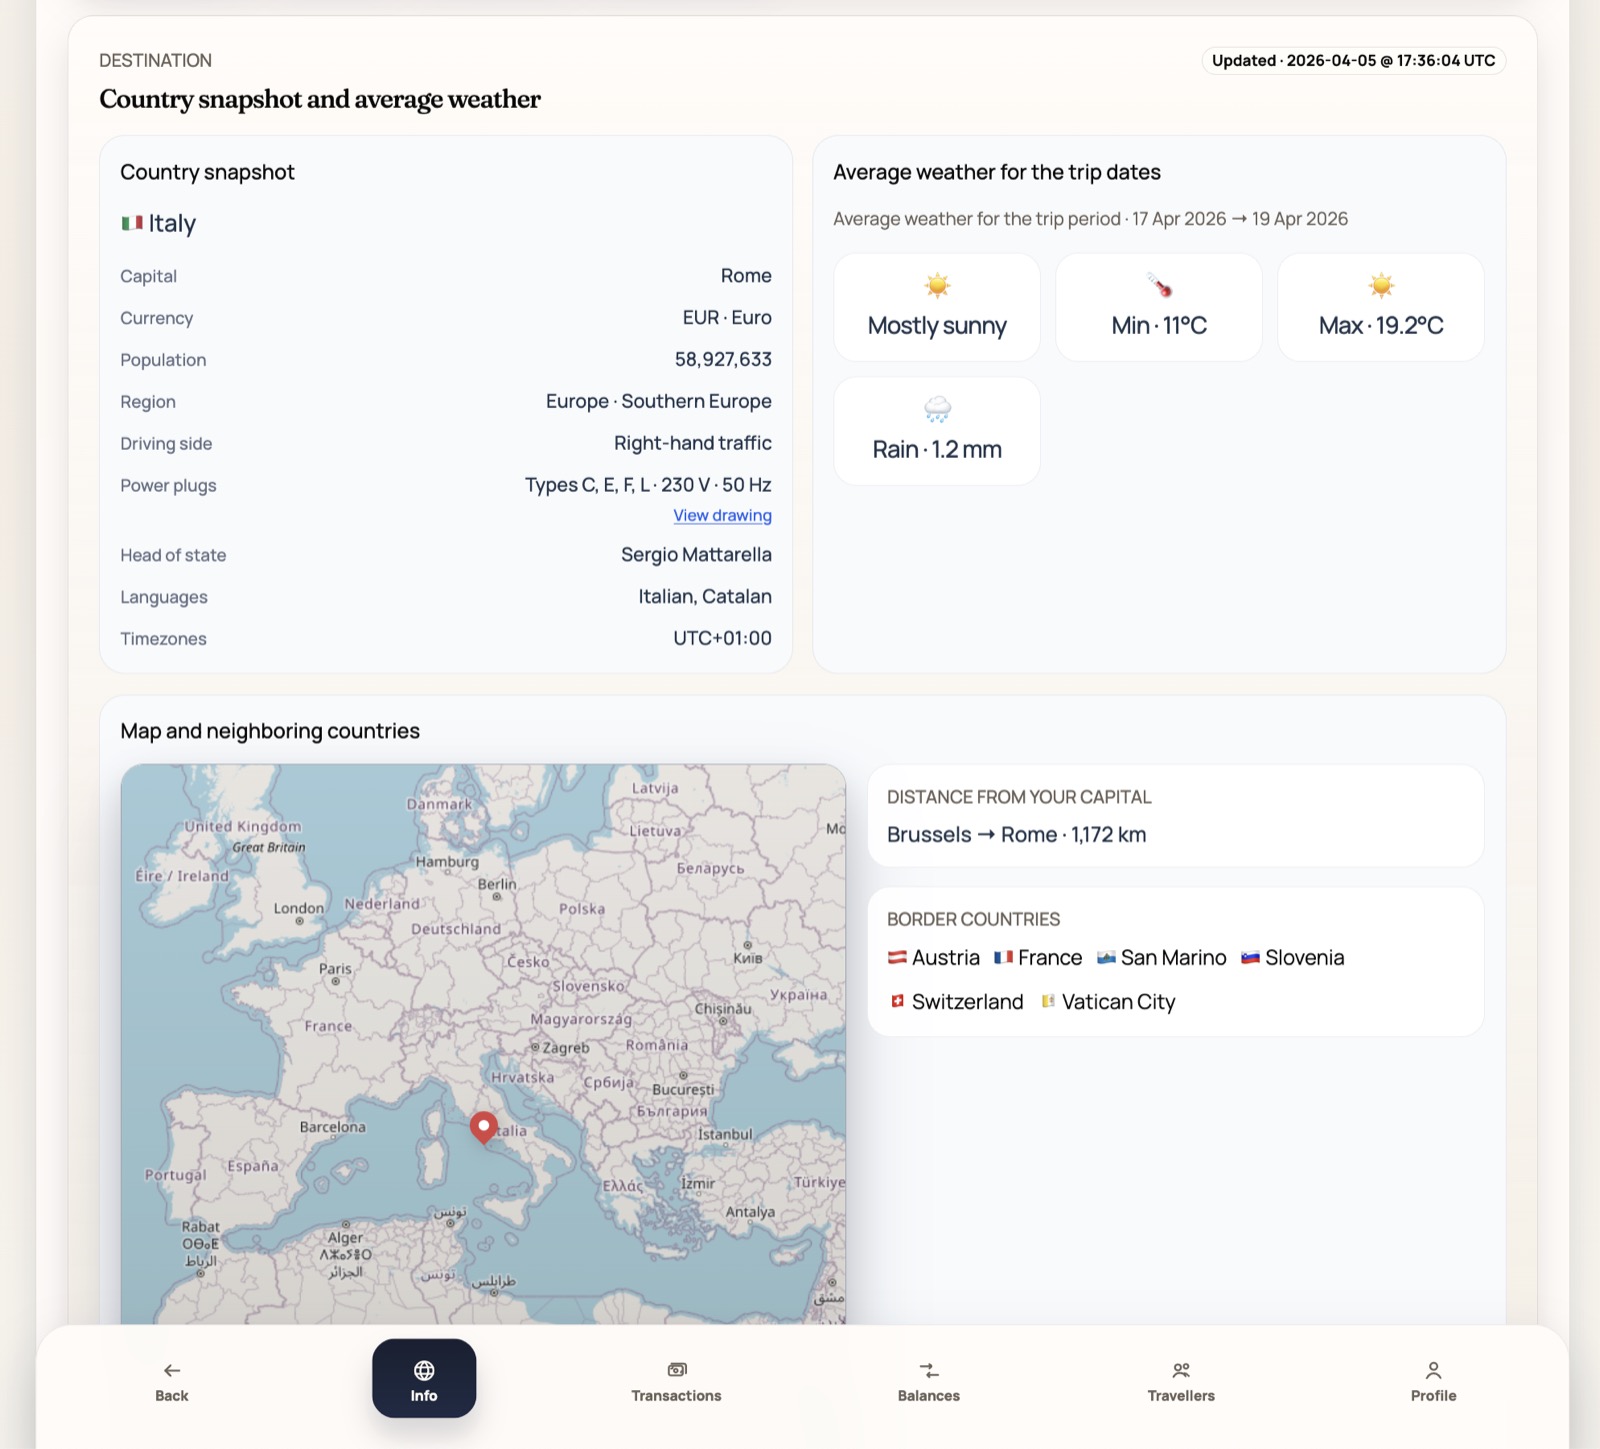Click the thermometer icon on the Min temperature card
Viewport: 1600px width, 1449px height.
tap(1158, 287)
